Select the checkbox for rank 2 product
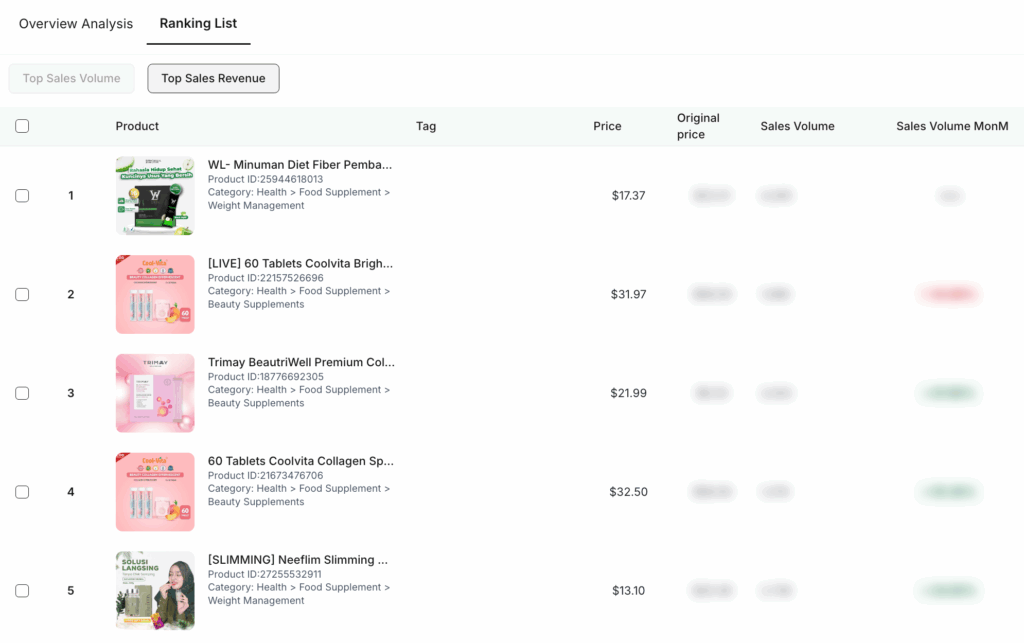The width and height of the screenshot is (1024, 643). [22, 294]
